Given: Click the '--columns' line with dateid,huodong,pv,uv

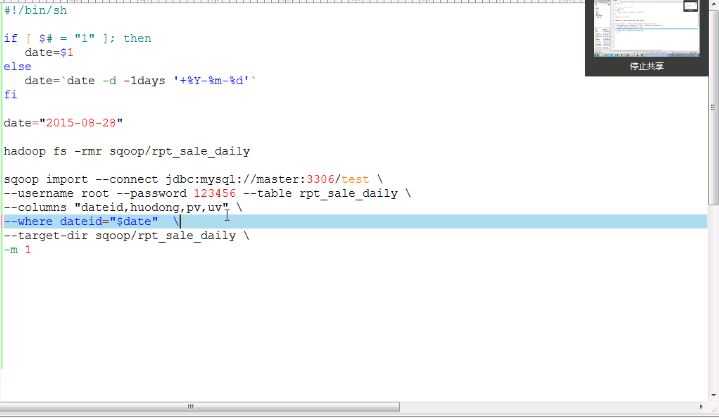Looking at the screenshot, I should (x=123, y=208).
